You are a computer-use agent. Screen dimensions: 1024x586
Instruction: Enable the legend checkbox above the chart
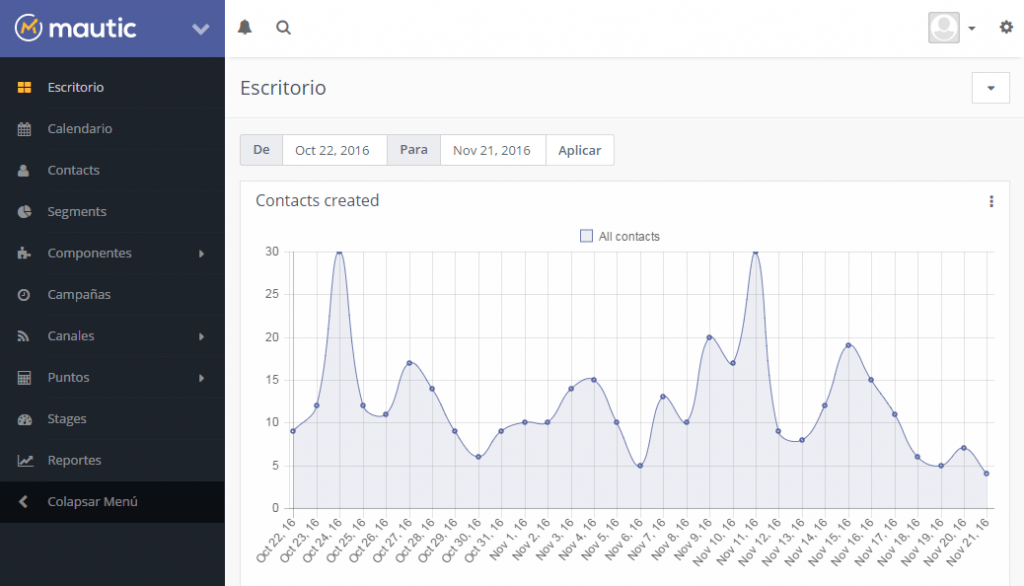586,236
